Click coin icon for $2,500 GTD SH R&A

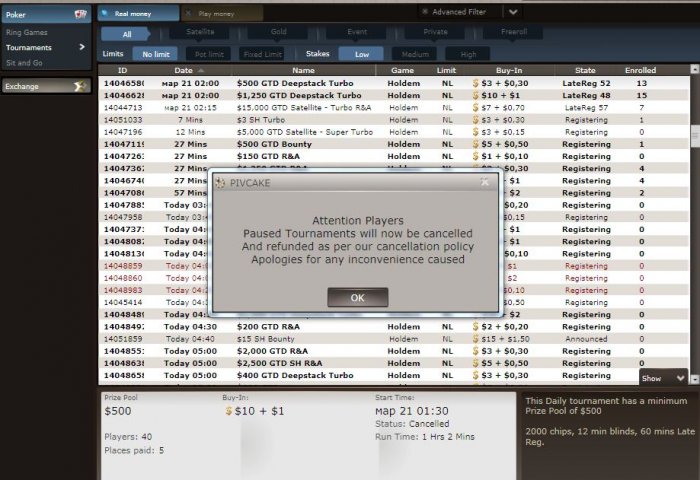(x=475, y=363)
